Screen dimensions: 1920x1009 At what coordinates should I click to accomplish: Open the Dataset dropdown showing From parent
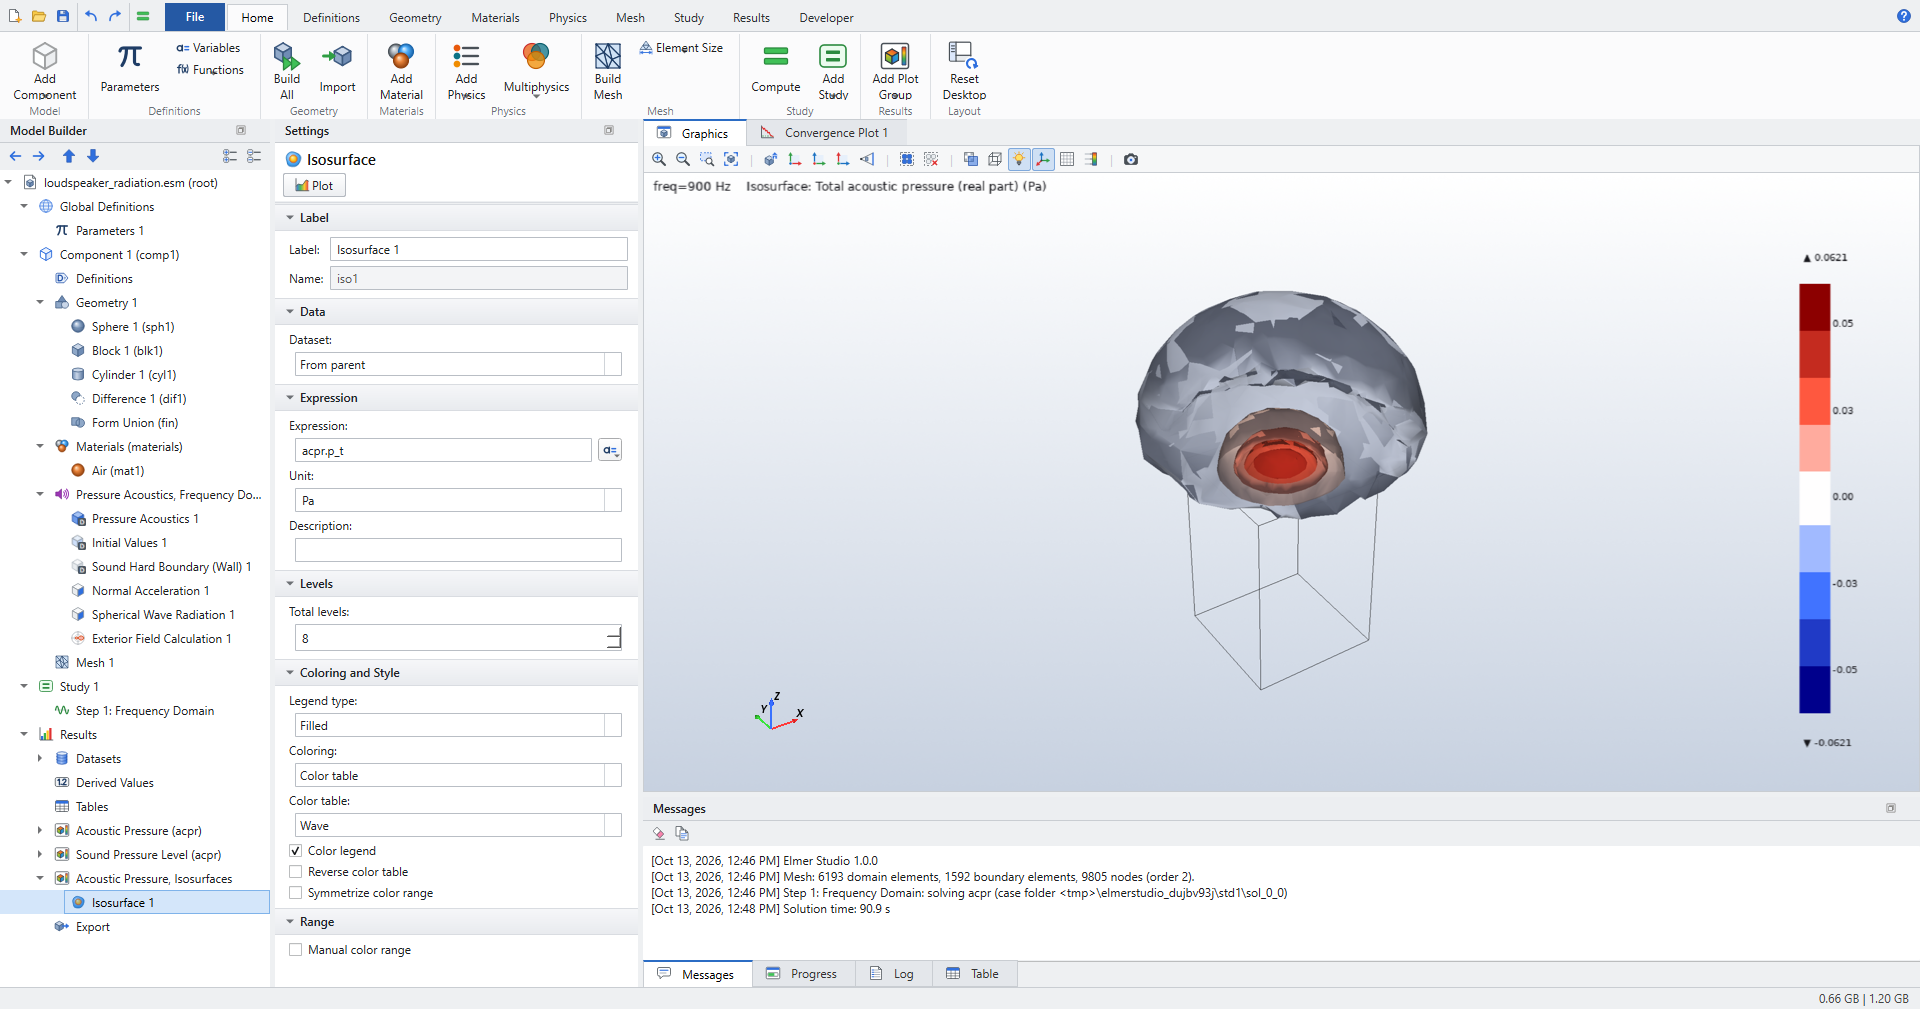coord(458,365)
